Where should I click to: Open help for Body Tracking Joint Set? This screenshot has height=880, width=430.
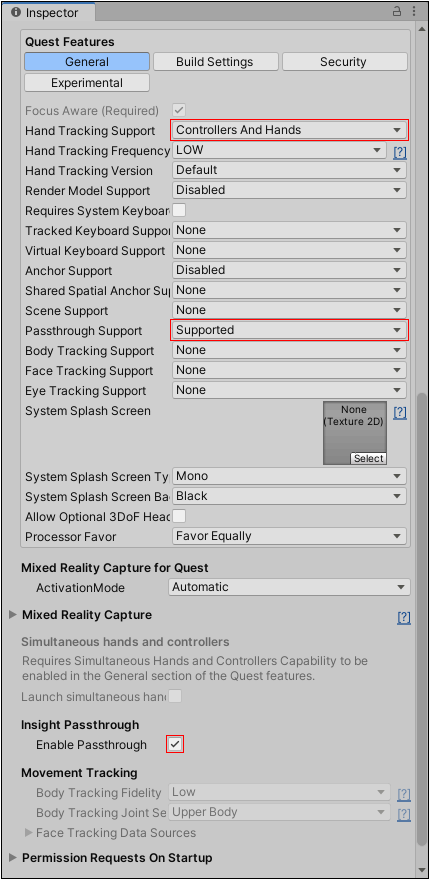[x=404, y=814]
